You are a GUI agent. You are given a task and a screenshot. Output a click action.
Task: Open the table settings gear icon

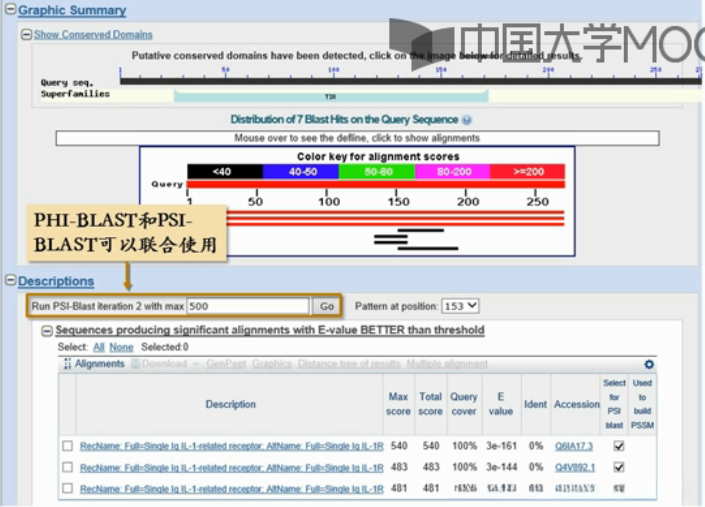[x=649, y=365]
